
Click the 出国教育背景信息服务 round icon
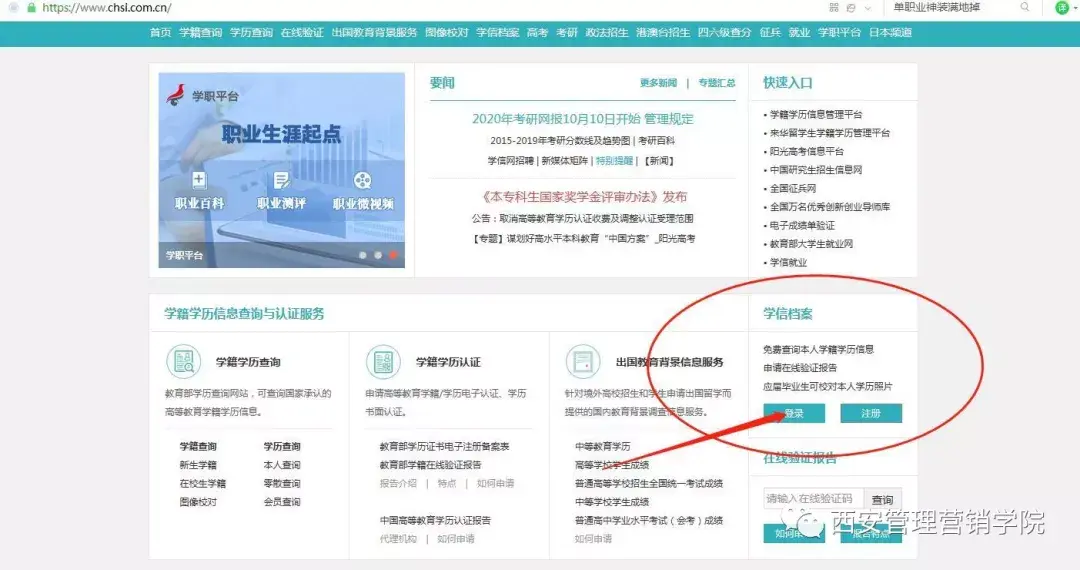click(583, 361)
